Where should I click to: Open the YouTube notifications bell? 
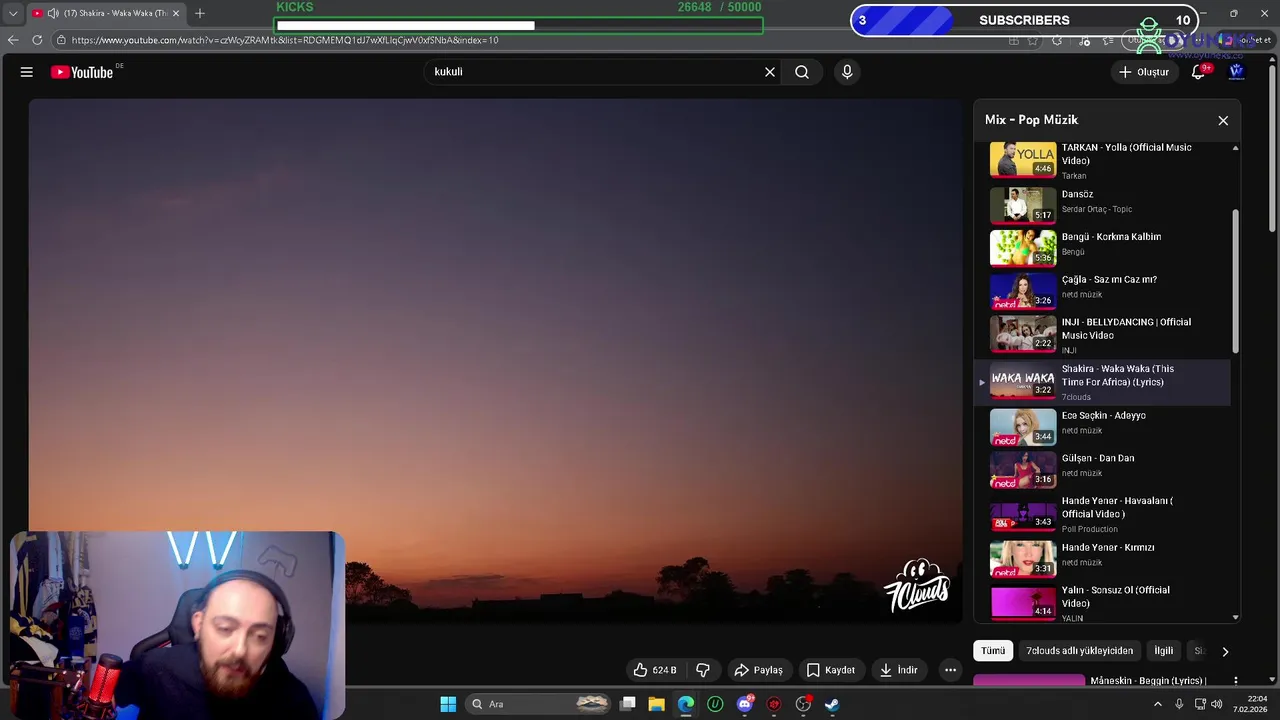coord(1198,72)
